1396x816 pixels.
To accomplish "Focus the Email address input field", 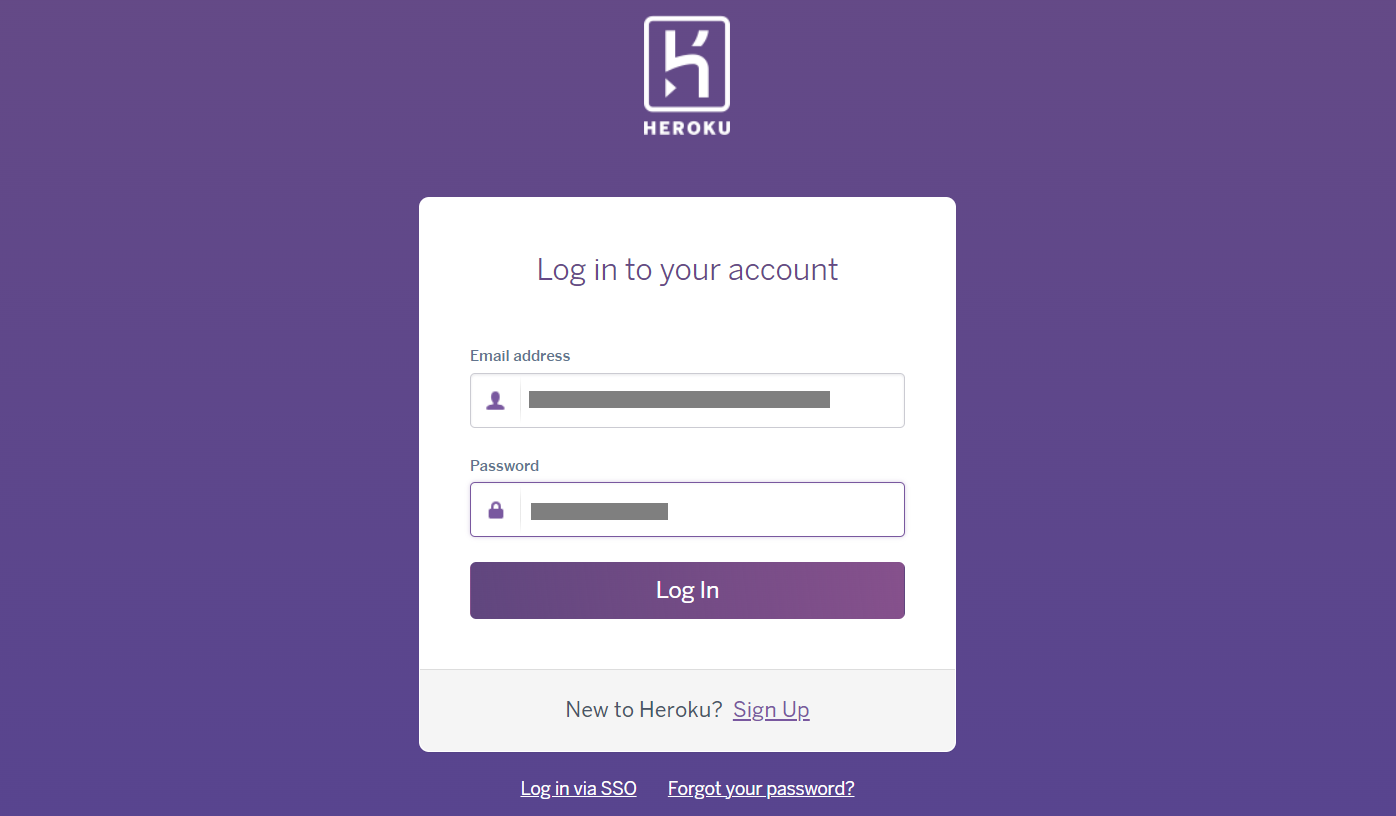I will pyautogui.click(x=687, y=400).
